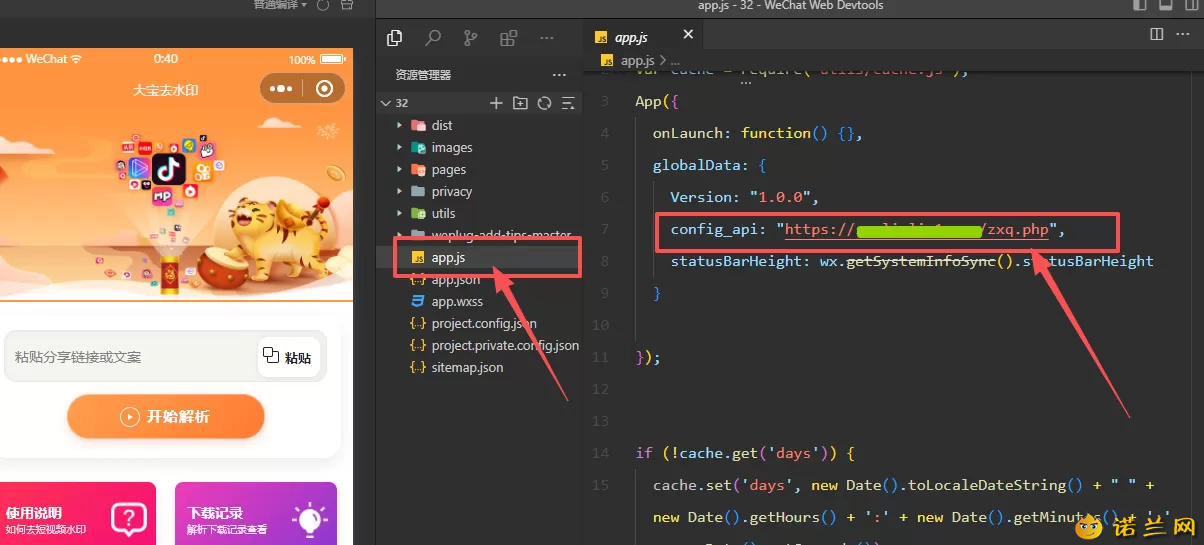The height and width of the screenshot is (545, 1204).
Task: Open editor more actions ellipsis
Action: point(1185,34)
